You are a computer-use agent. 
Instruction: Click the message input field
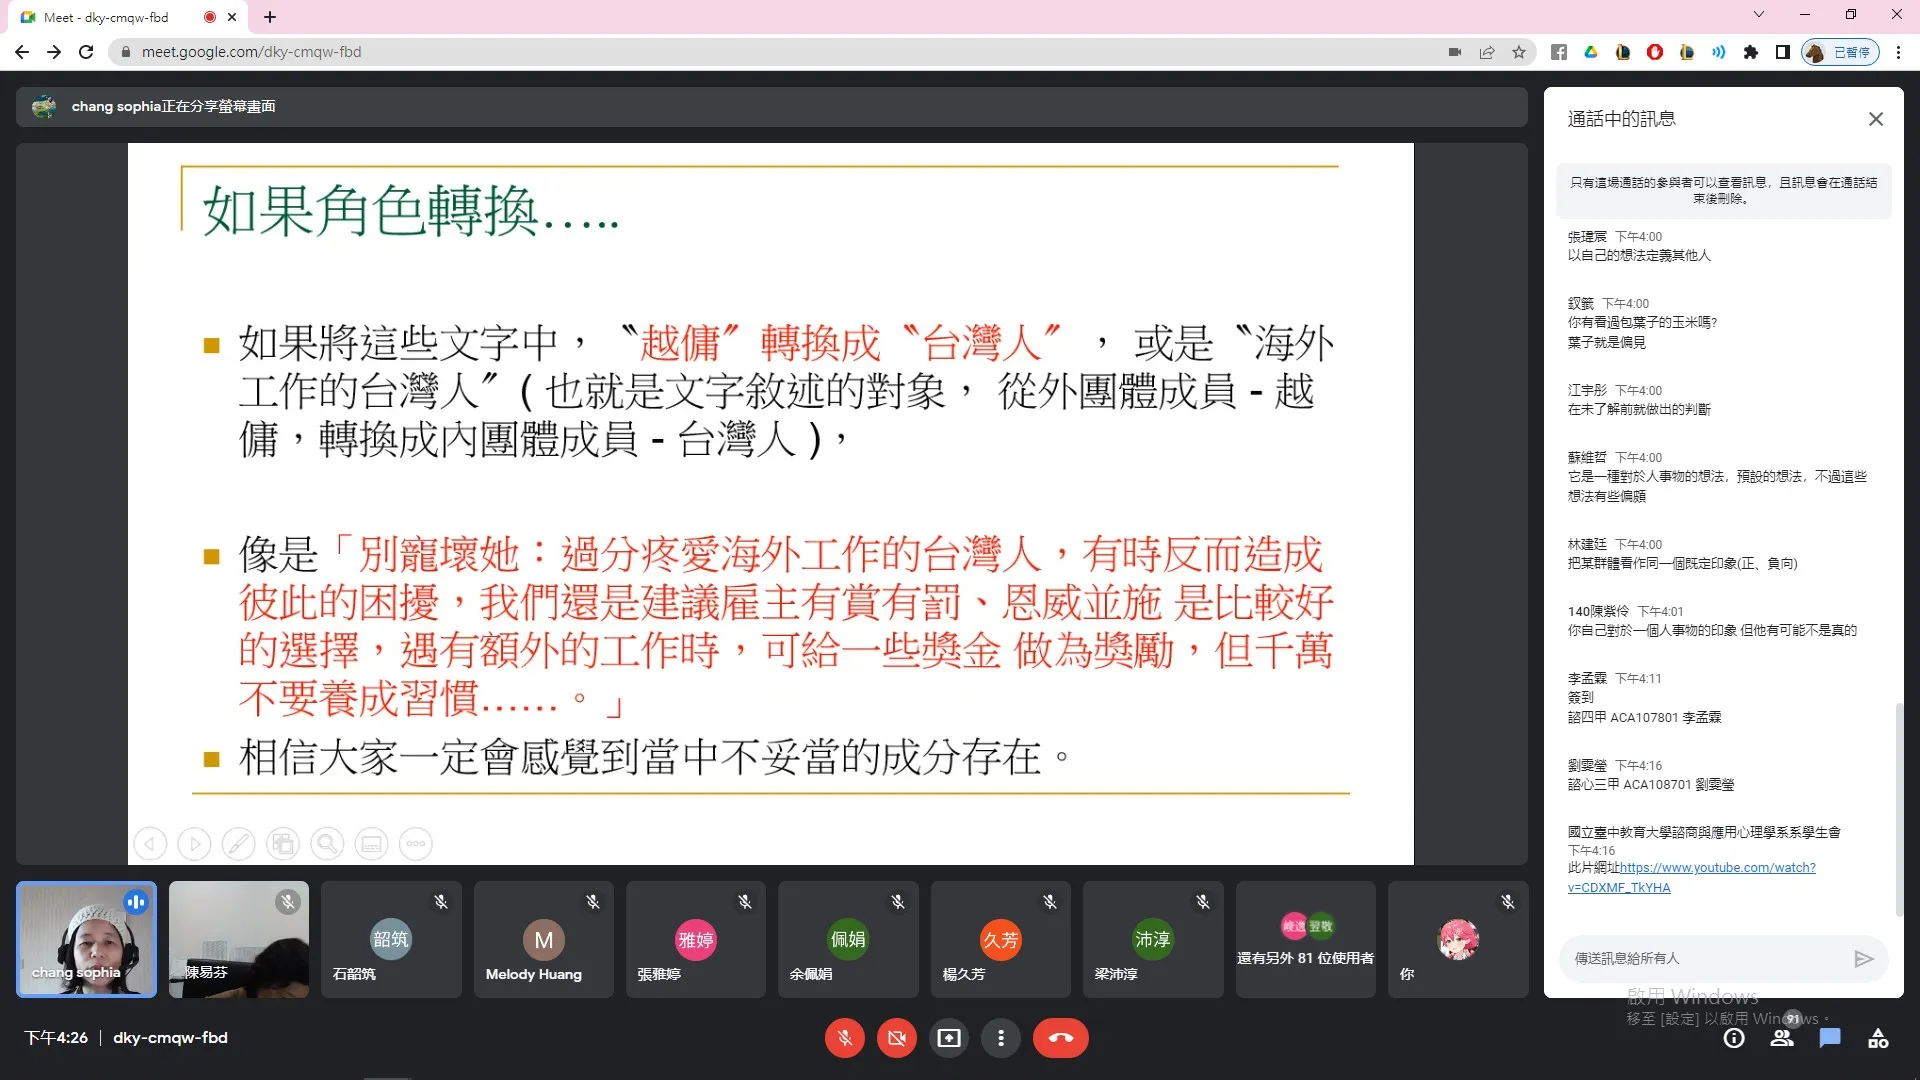(x=1705, y=958)
